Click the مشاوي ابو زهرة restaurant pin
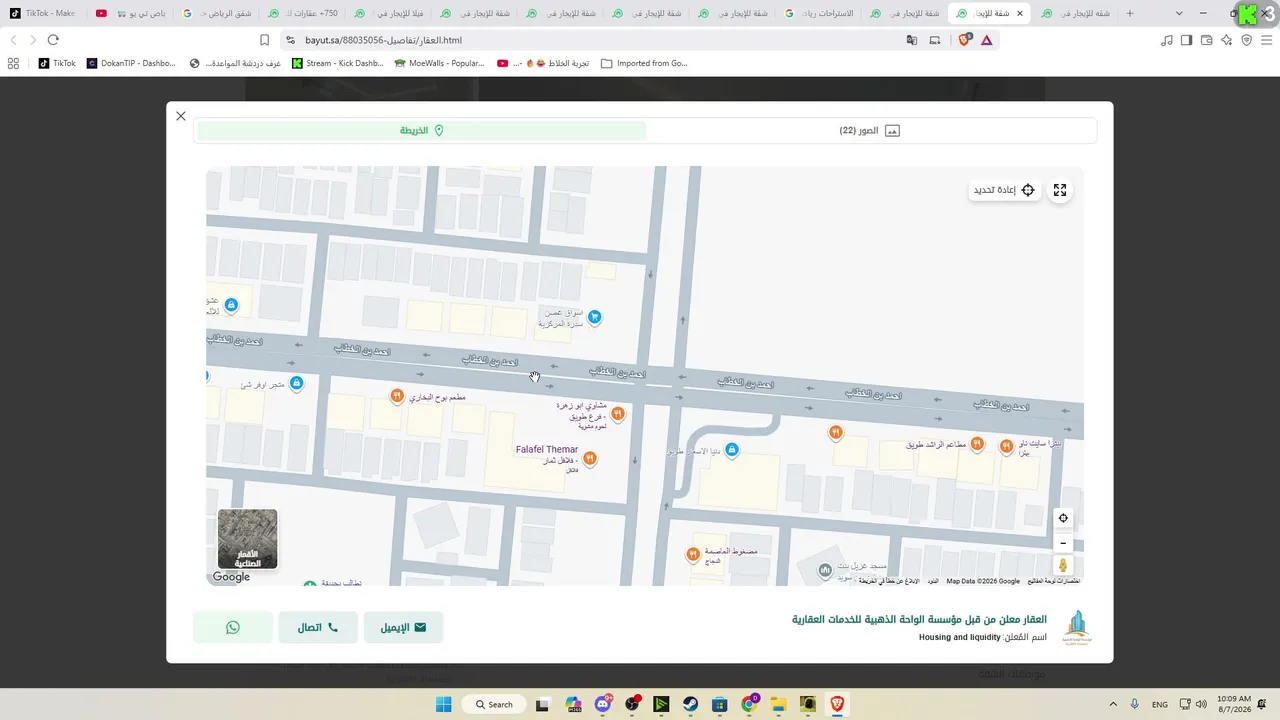 [x=618, y=413]
